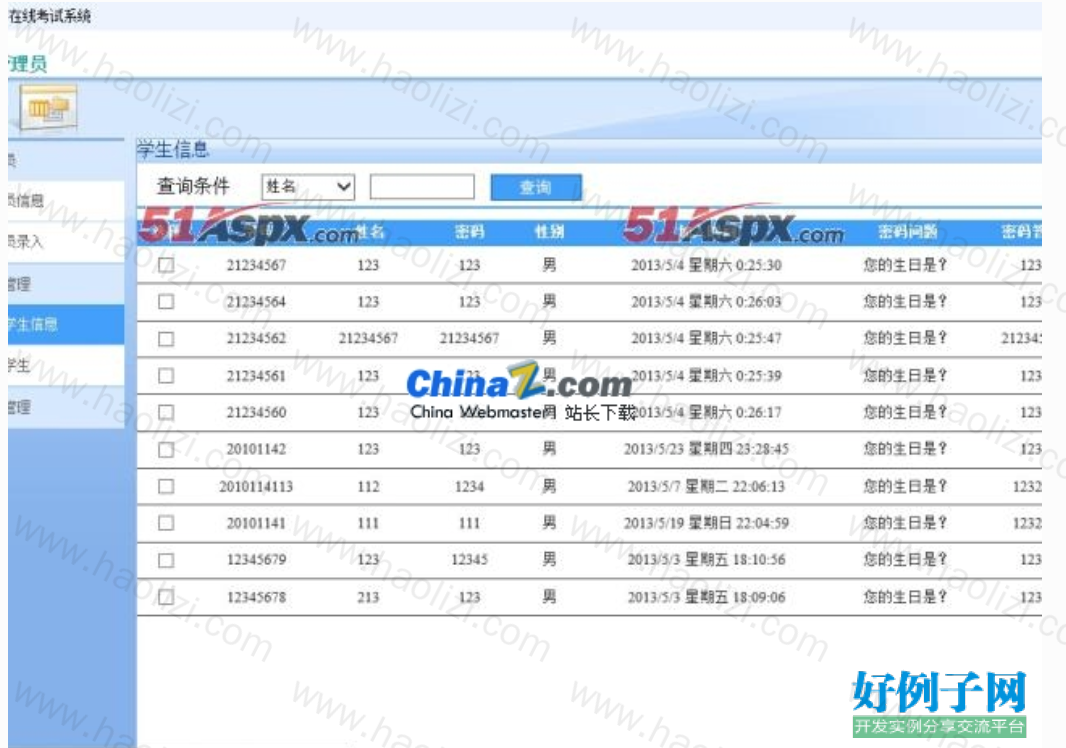
Task: Click the blue 查询 button
Action: 536,187
